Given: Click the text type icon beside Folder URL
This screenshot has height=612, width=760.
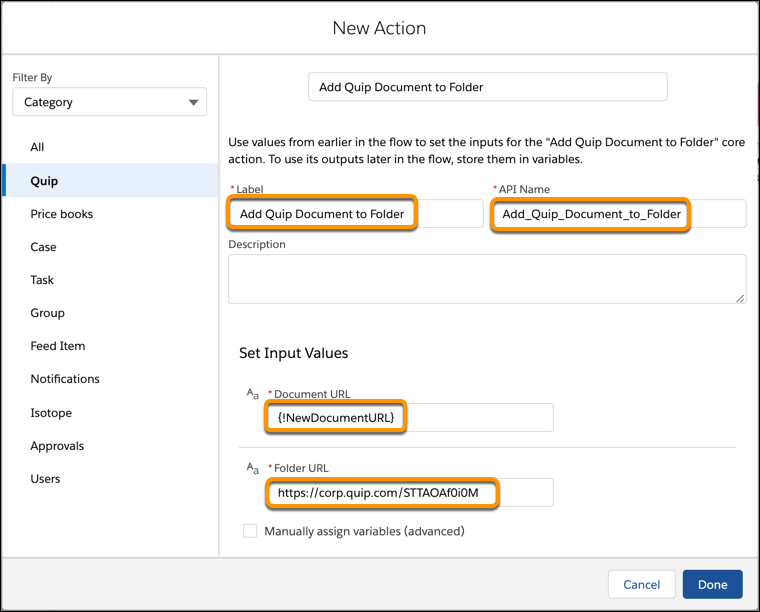Looking at the screenshot, I should [253, 468].
